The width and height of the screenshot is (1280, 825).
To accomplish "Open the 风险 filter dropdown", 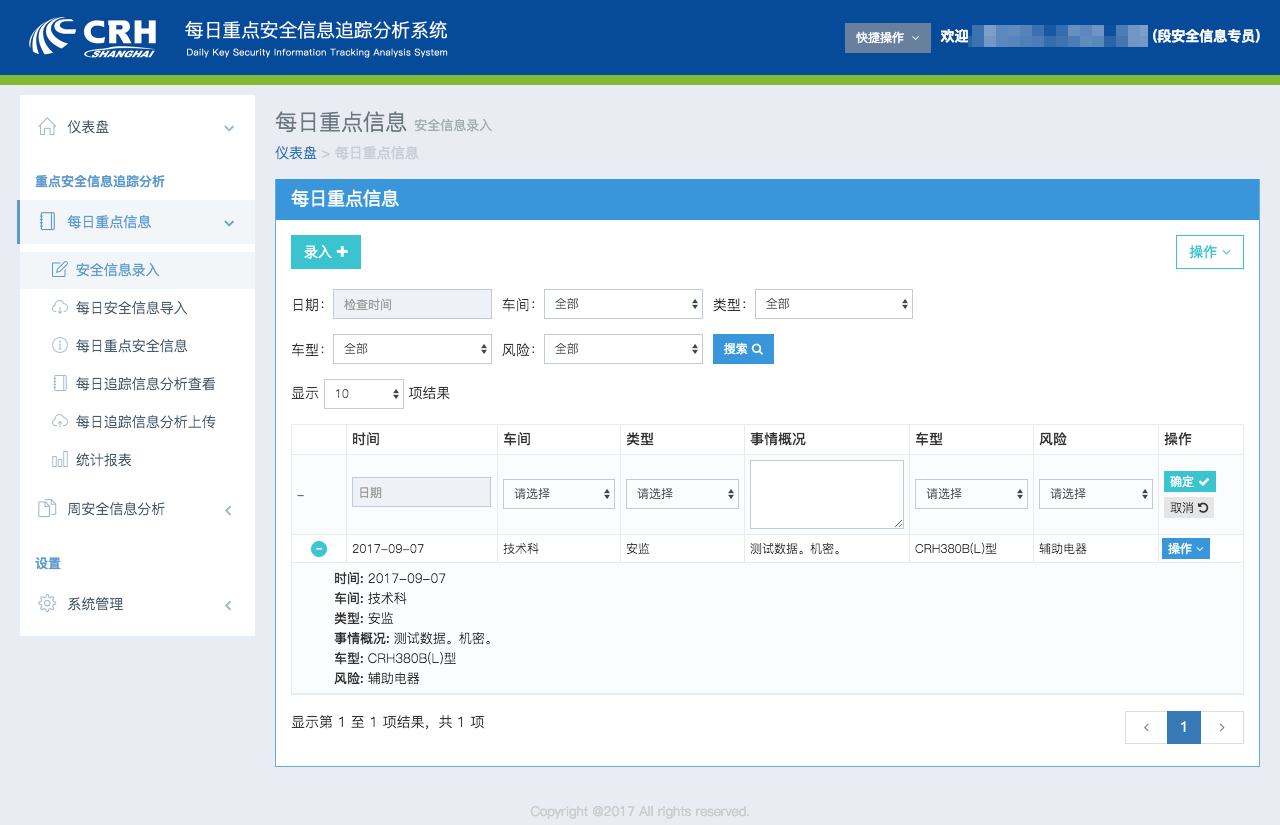I will (623, 349).
